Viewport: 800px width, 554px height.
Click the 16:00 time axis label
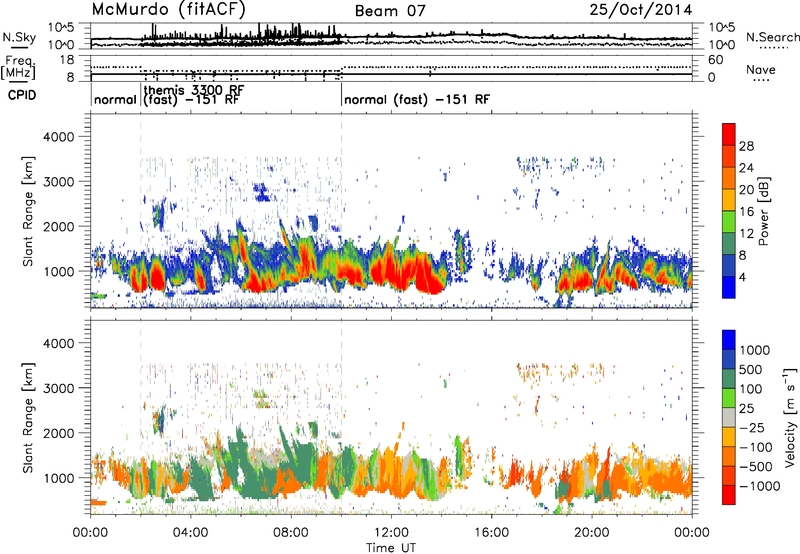pyautogui.click(x=491, y=533)
